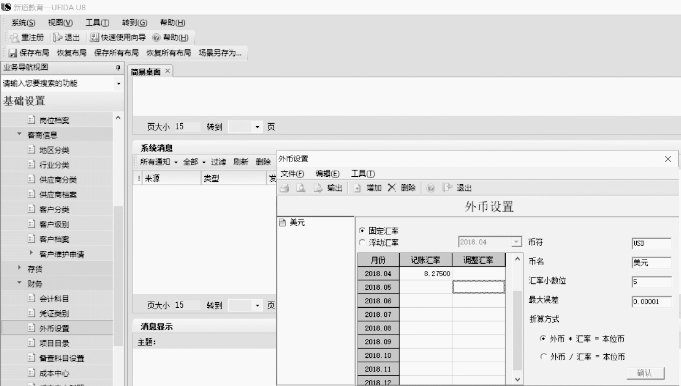Open the 2018.04 month dropdown

pyautogui.click(x=516, y=242)
